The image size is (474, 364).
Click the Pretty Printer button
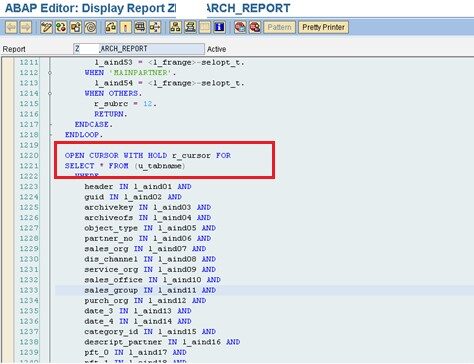point(323,27)
